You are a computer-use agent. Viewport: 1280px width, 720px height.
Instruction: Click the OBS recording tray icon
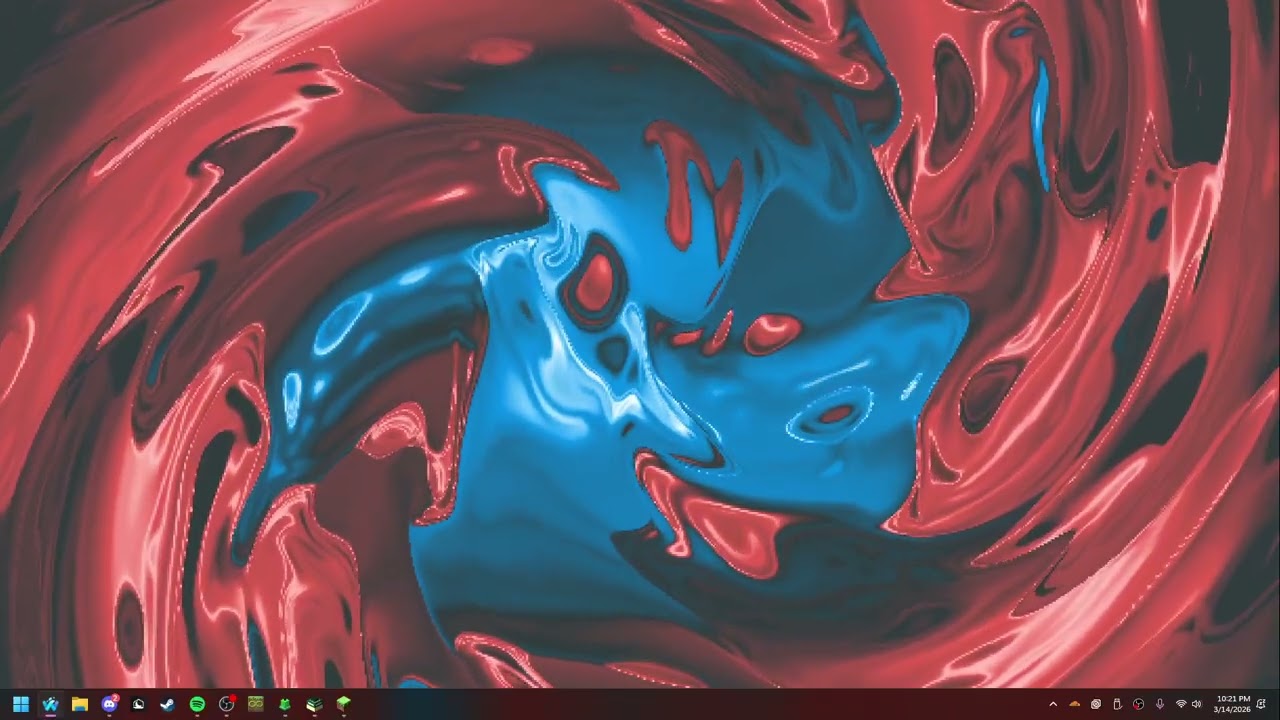[1138, 704]
